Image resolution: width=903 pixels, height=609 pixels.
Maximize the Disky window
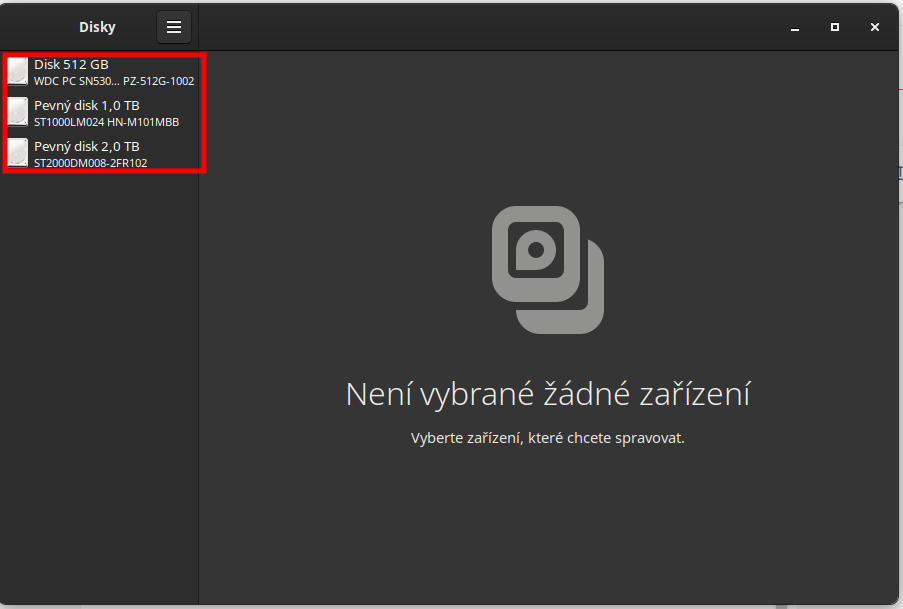[x=834, y=27]
